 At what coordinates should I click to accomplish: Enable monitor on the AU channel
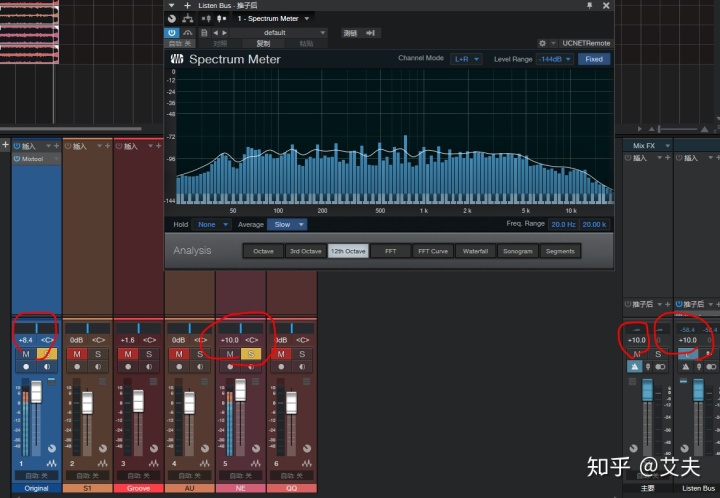pos(200,367)
